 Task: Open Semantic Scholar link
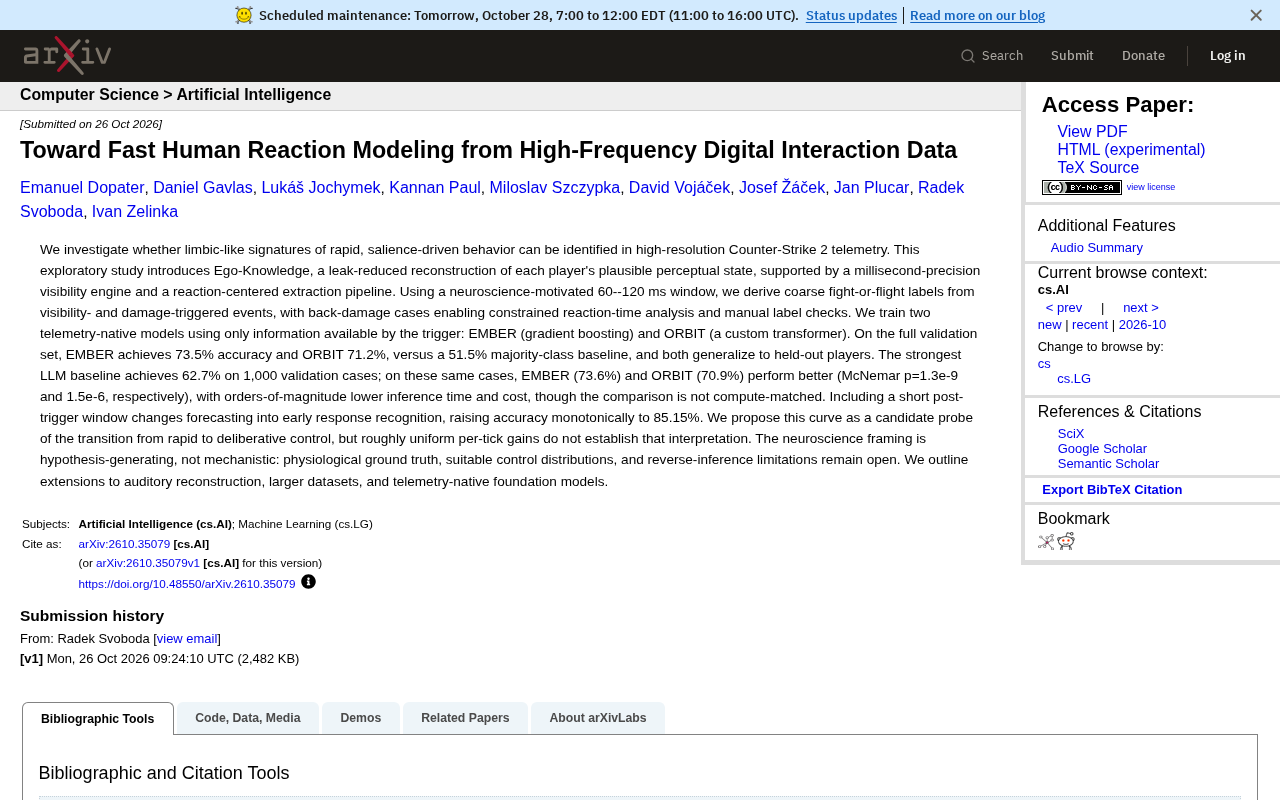pyautogui.click(x=1108, y=464)
